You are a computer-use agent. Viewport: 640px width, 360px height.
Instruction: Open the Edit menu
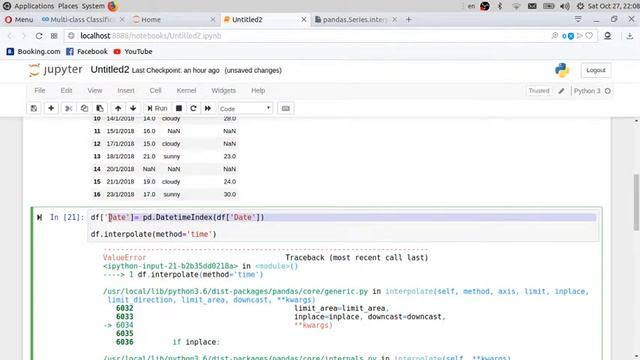66,91
